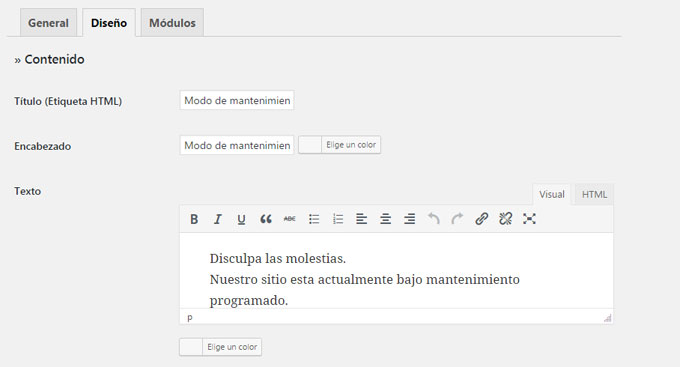Click the editor resize handle corner
680x367 pixels.
608,318
